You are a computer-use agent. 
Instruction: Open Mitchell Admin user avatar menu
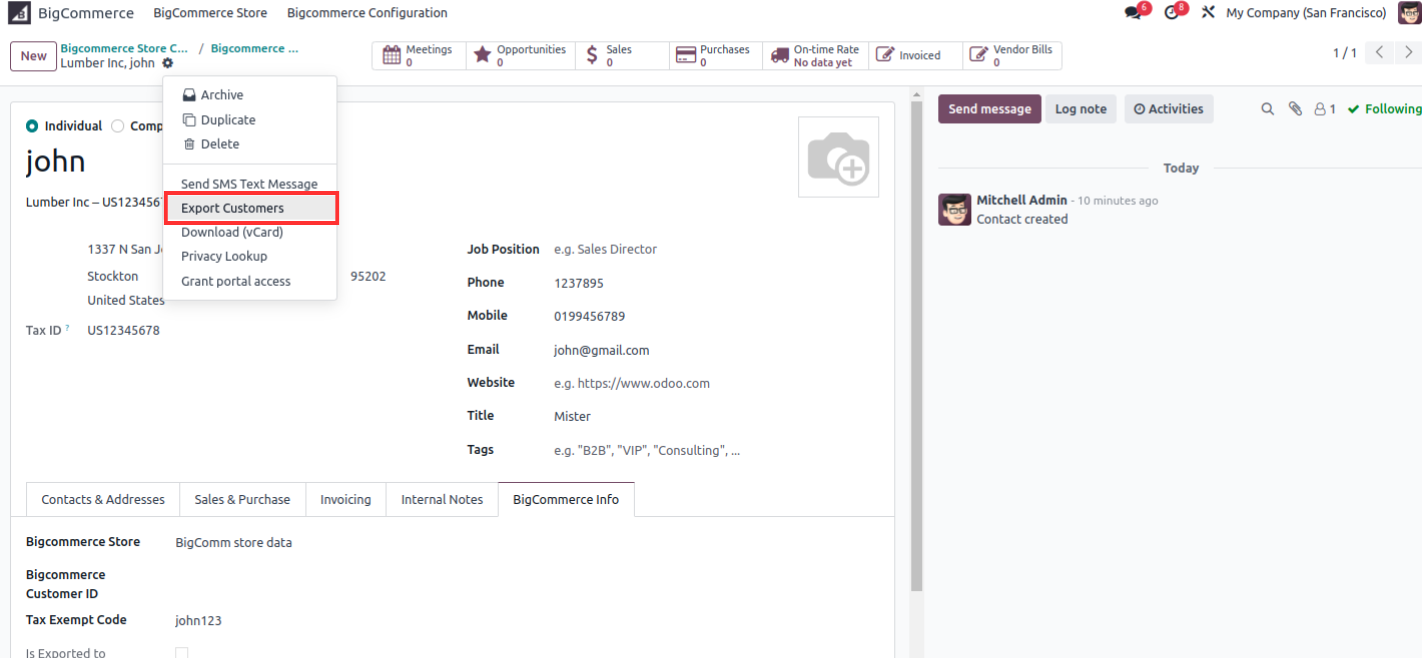point(1408,13)
